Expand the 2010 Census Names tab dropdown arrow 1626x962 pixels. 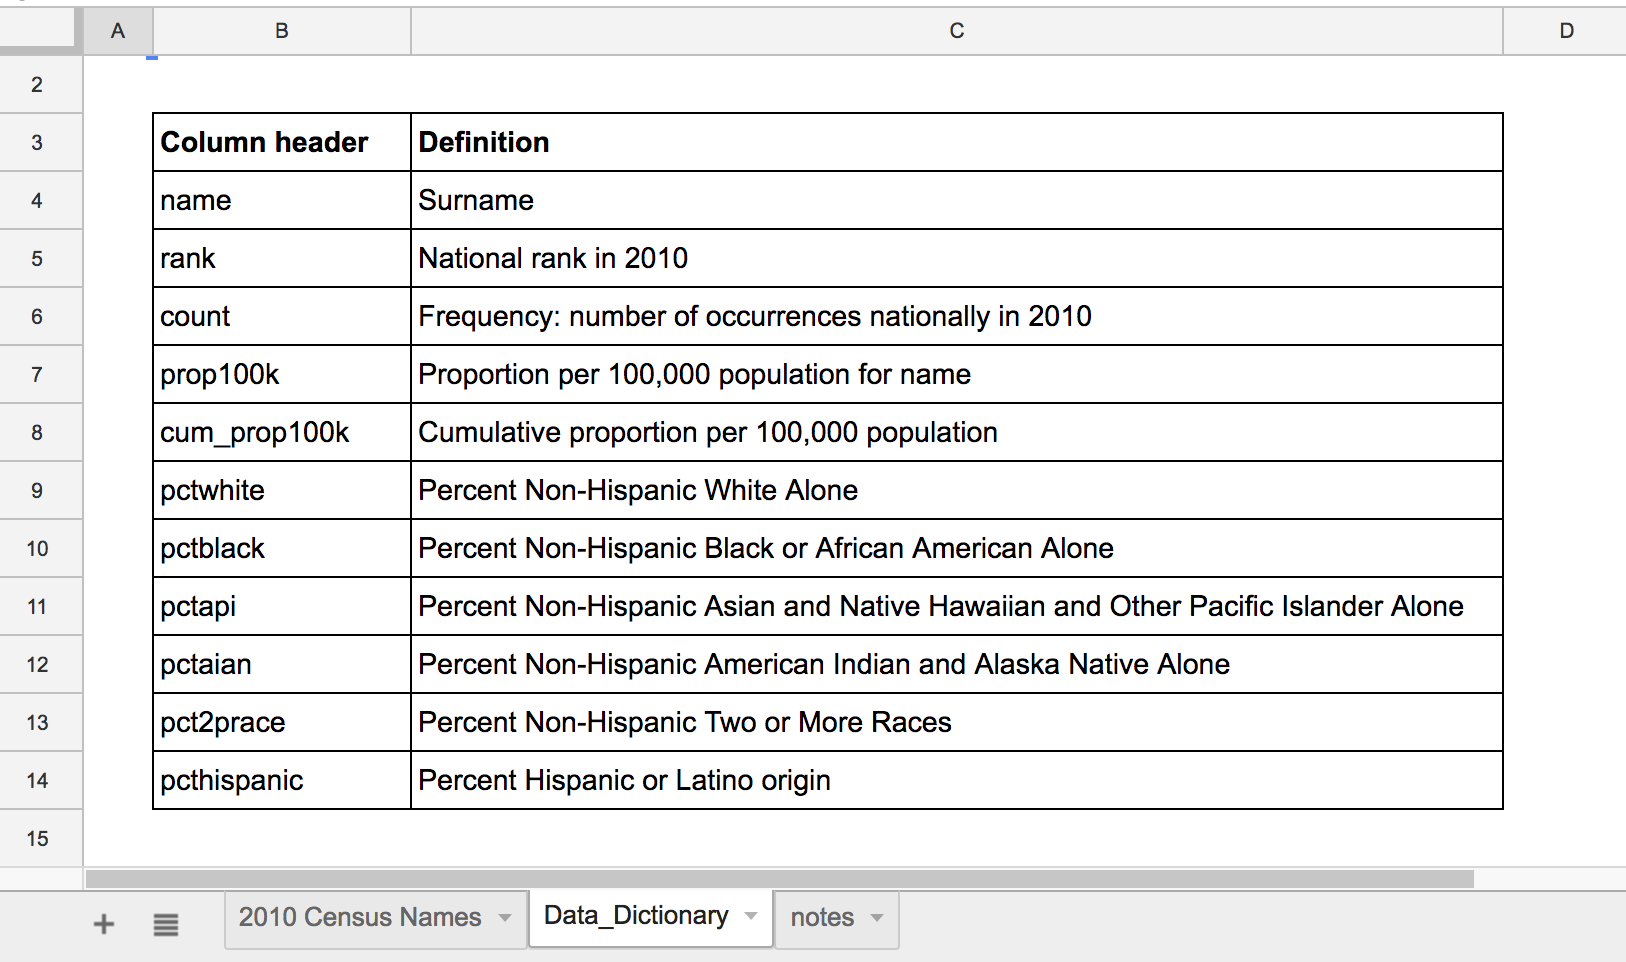pos(505,917)
